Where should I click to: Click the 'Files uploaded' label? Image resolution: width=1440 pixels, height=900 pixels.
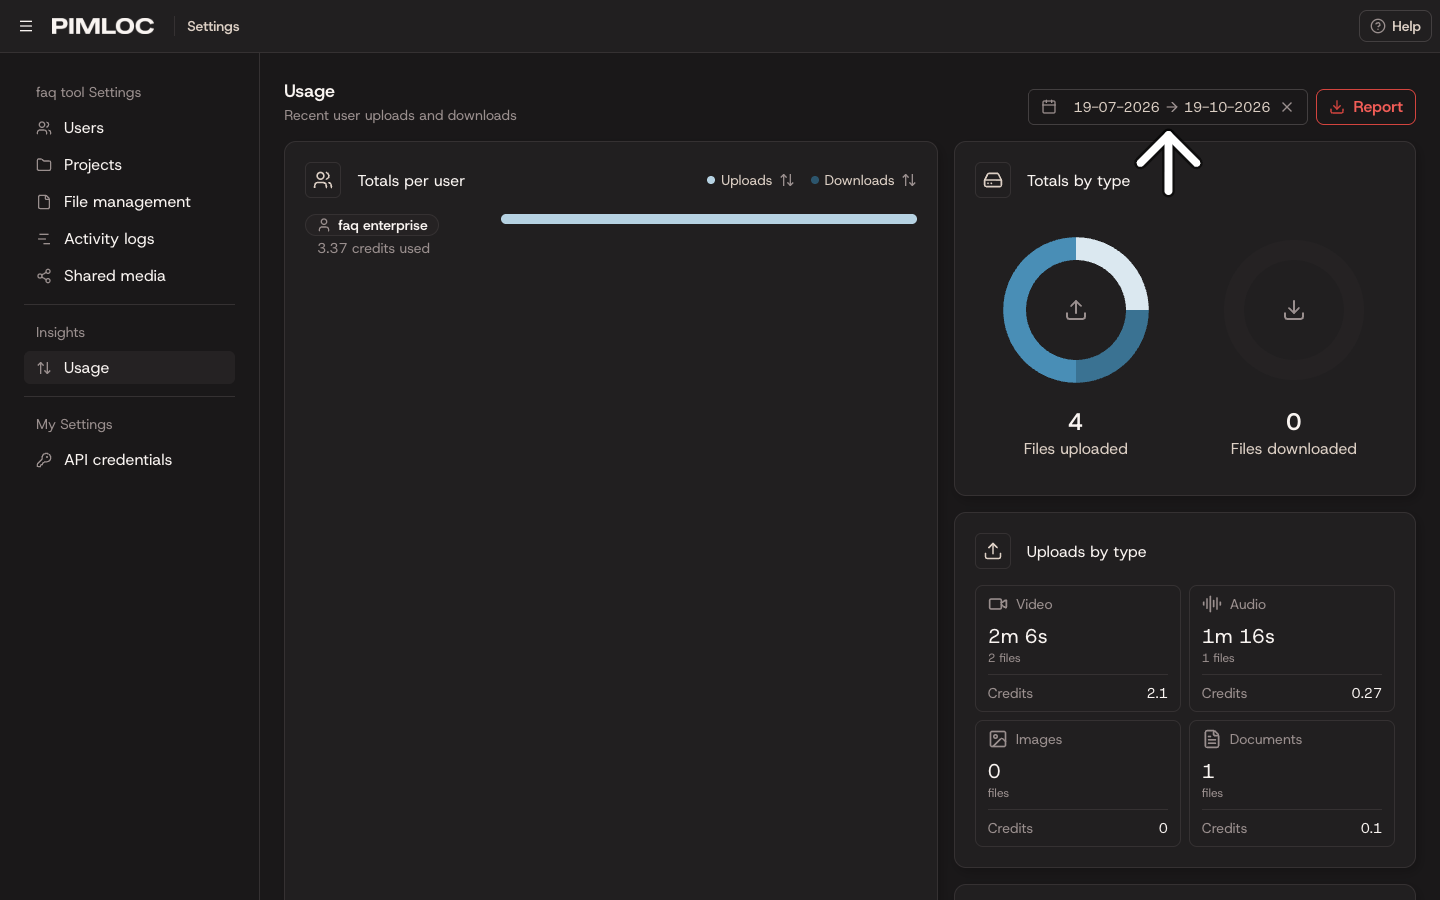tap(1076, 449)
